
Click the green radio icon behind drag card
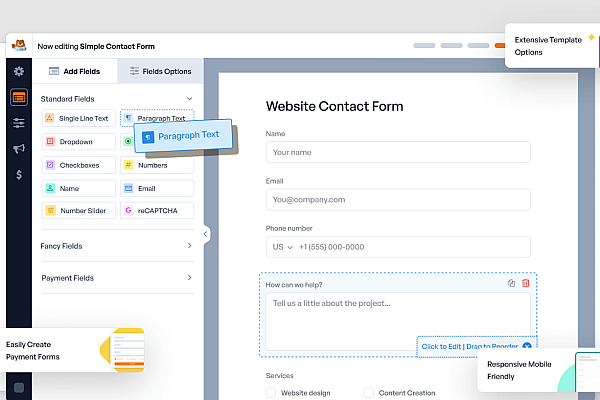(x=128, y=142)
